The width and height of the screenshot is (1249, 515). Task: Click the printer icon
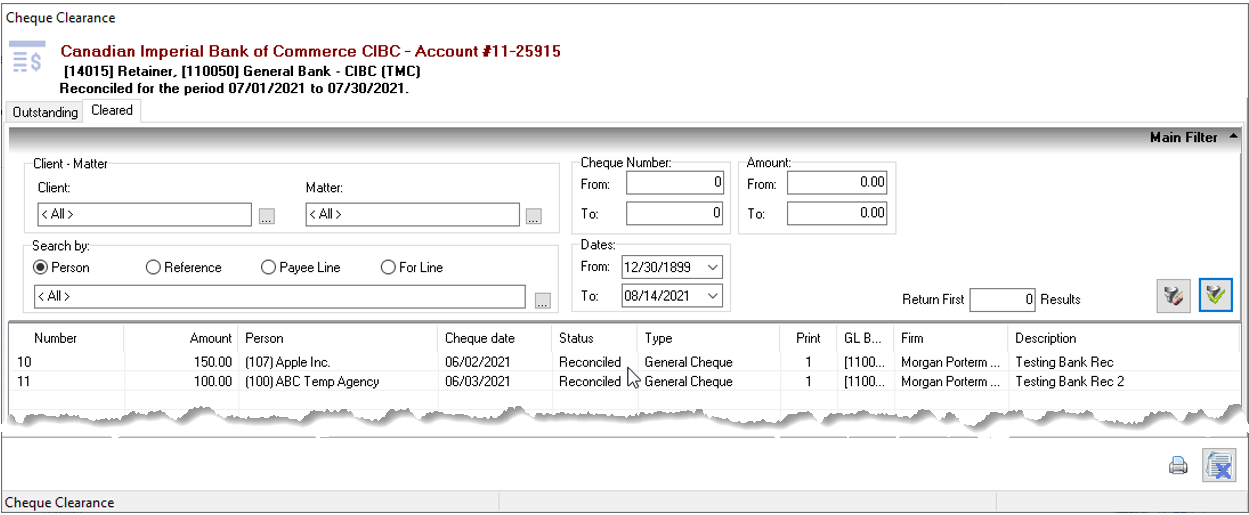coord(1179,465)
